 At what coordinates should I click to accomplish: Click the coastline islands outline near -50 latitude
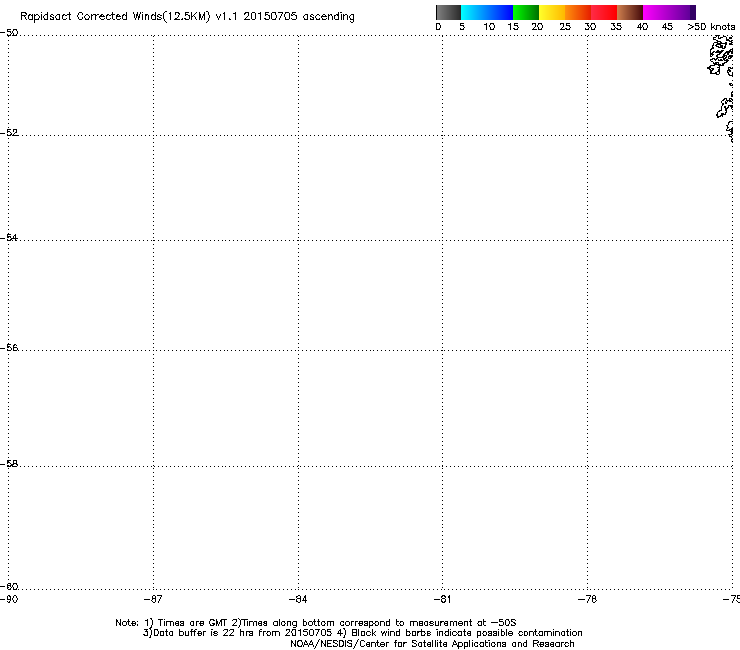pos(722,56)
